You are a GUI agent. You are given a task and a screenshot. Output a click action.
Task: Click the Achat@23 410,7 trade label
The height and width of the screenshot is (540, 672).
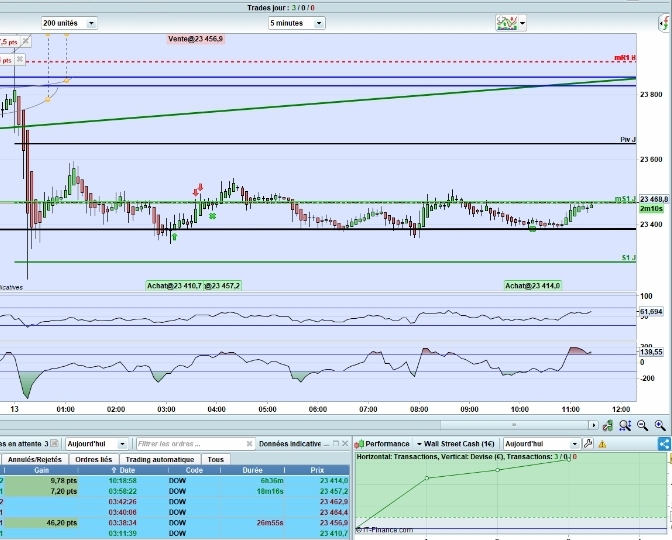coord(174,285)
